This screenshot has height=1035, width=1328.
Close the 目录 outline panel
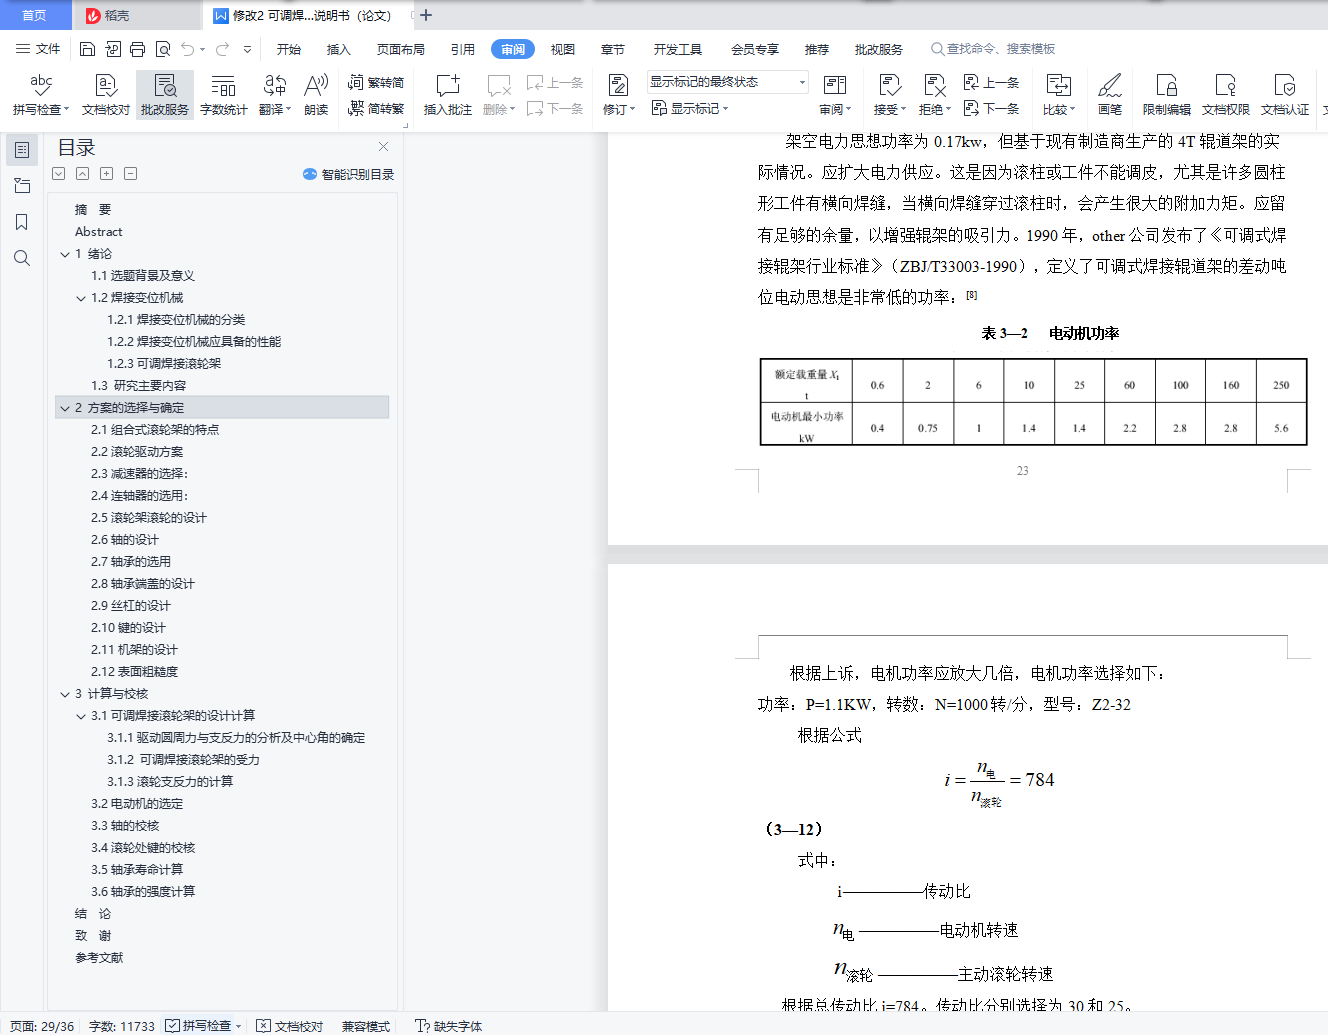[382, 148]
